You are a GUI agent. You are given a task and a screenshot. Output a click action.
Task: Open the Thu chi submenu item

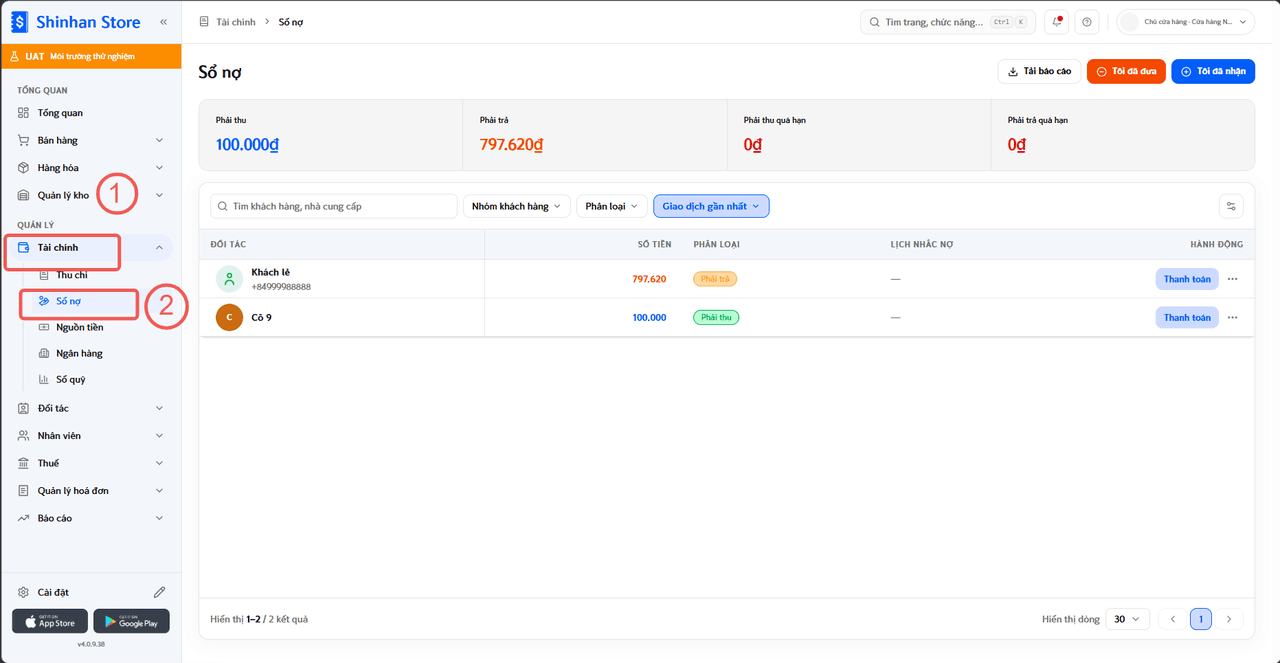click(72, 275)
